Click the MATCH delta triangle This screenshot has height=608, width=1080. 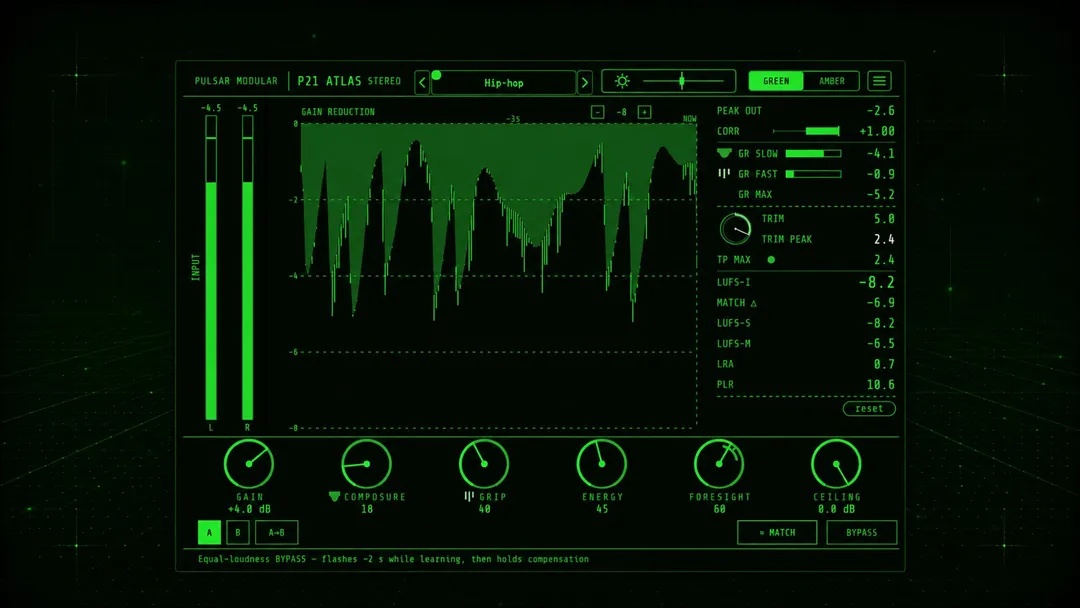754,303
